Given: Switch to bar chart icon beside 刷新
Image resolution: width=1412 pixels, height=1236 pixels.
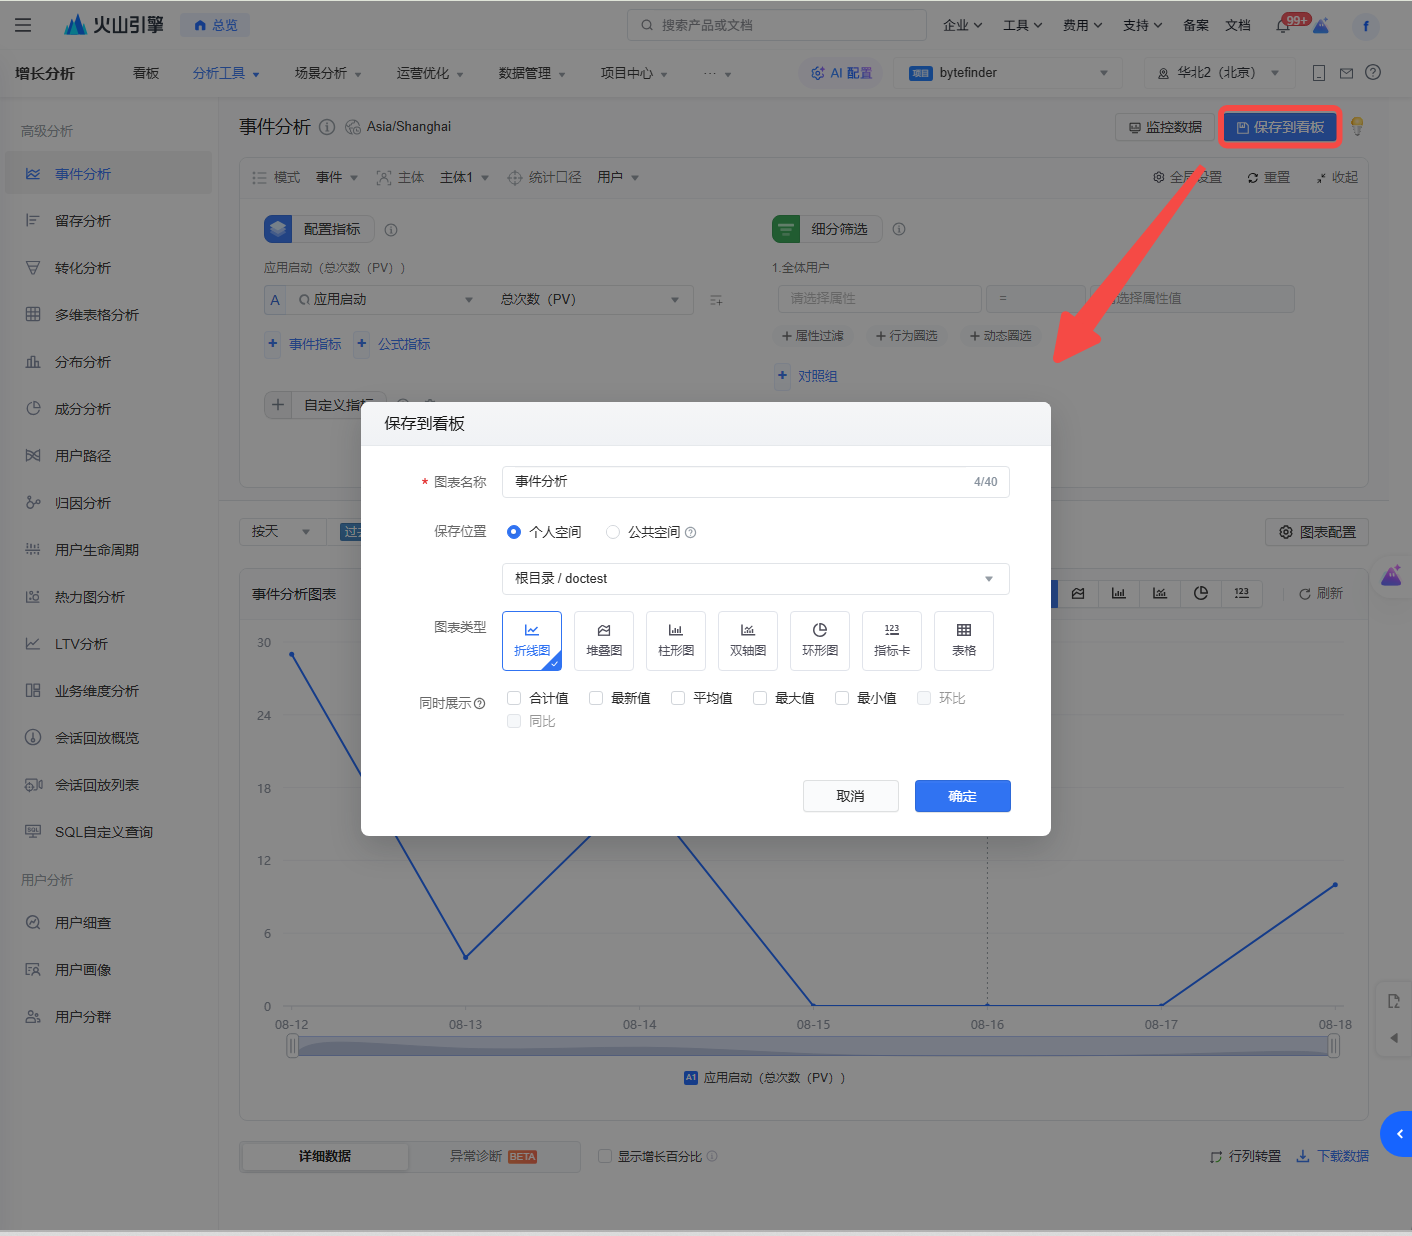Looking at the screenshot, I should pos(1119,593).
